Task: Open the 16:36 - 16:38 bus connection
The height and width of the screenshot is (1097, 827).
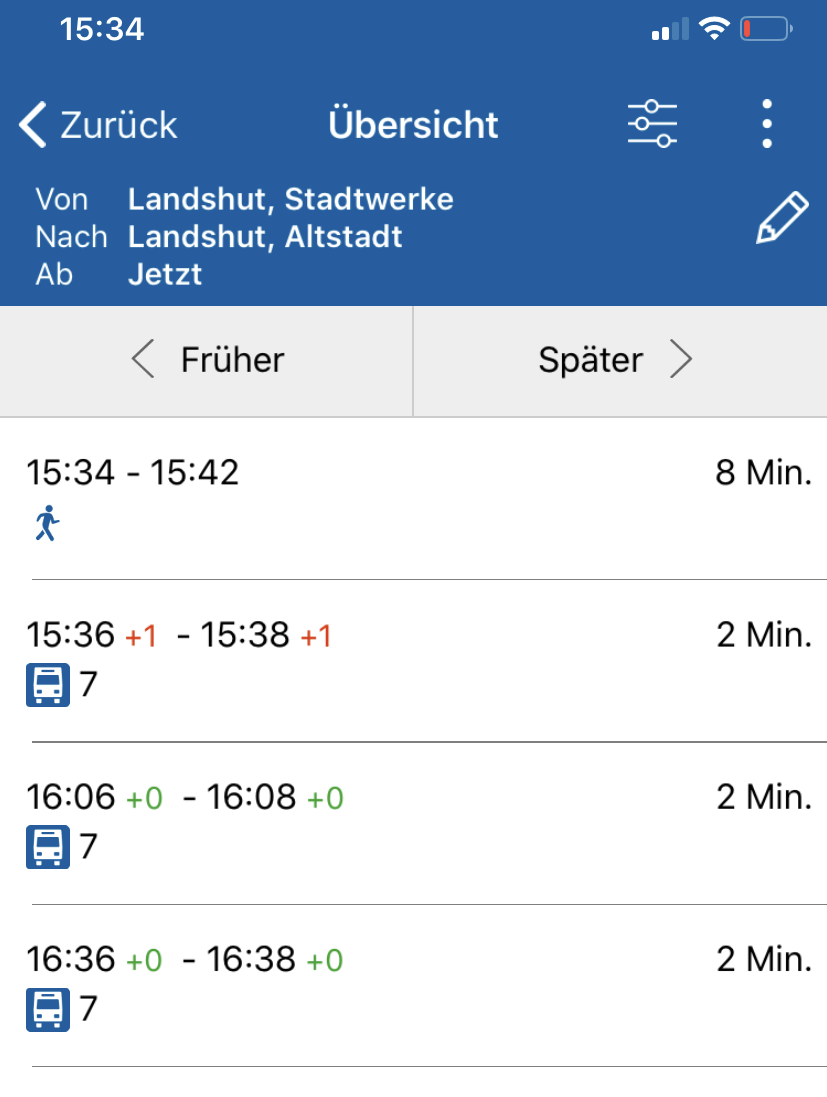Action: [413, 984]
